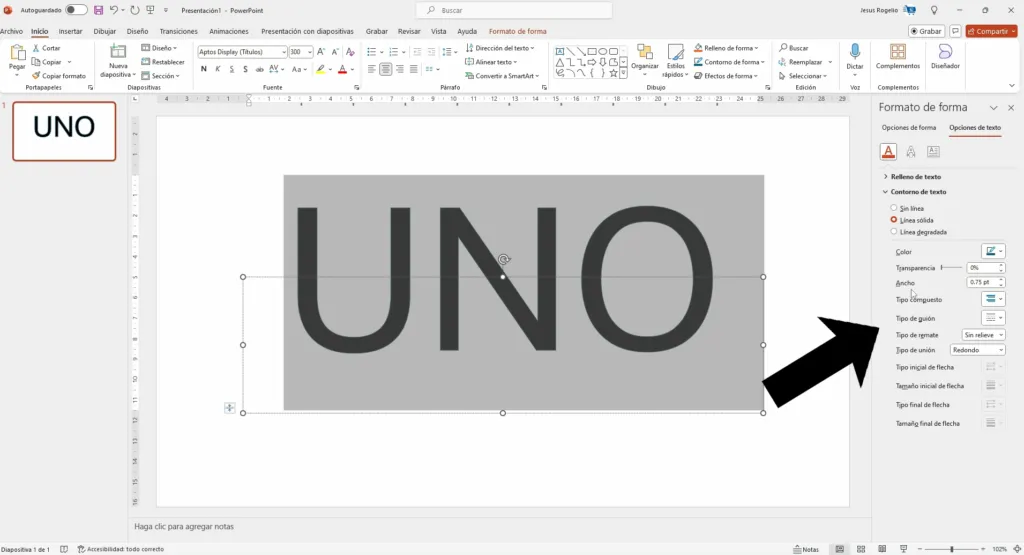Adjust the Transparencia slider
Viewport: 1024px width, 555px height.
tap(952, 268)
